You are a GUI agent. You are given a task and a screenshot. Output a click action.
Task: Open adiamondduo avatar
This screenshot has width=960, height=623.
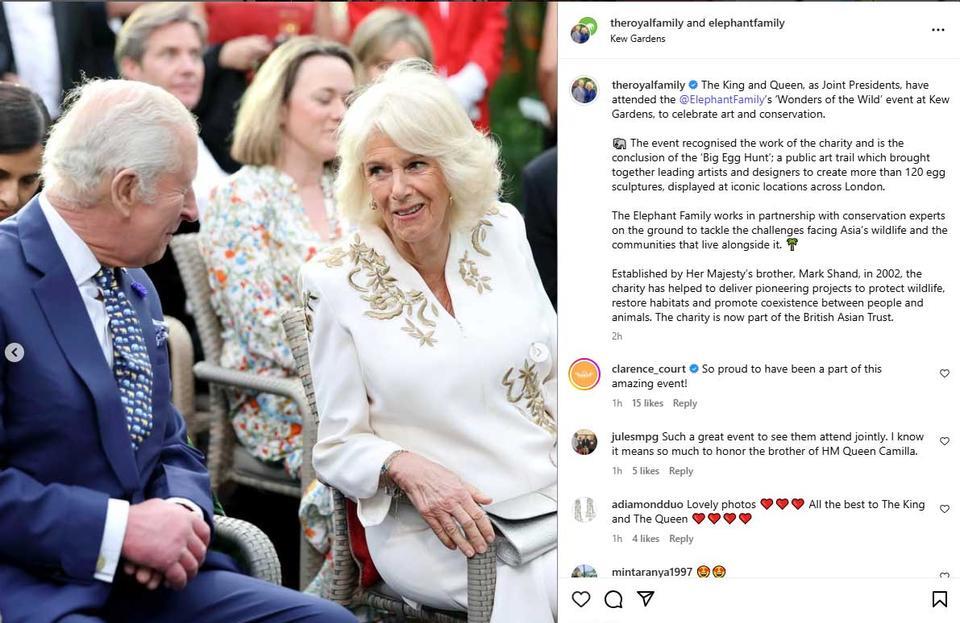[x=584, y=510]
